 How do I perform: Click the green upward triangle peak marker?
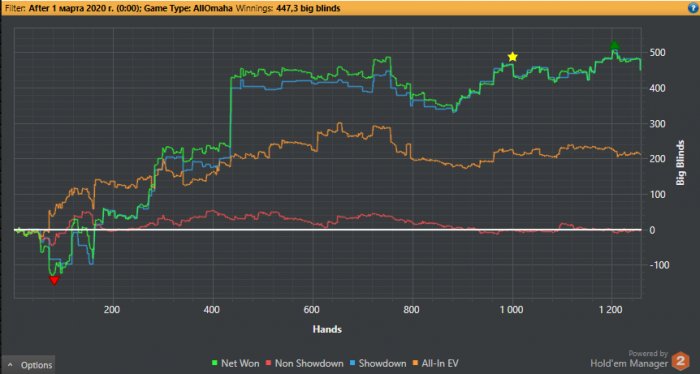(614, 45)
